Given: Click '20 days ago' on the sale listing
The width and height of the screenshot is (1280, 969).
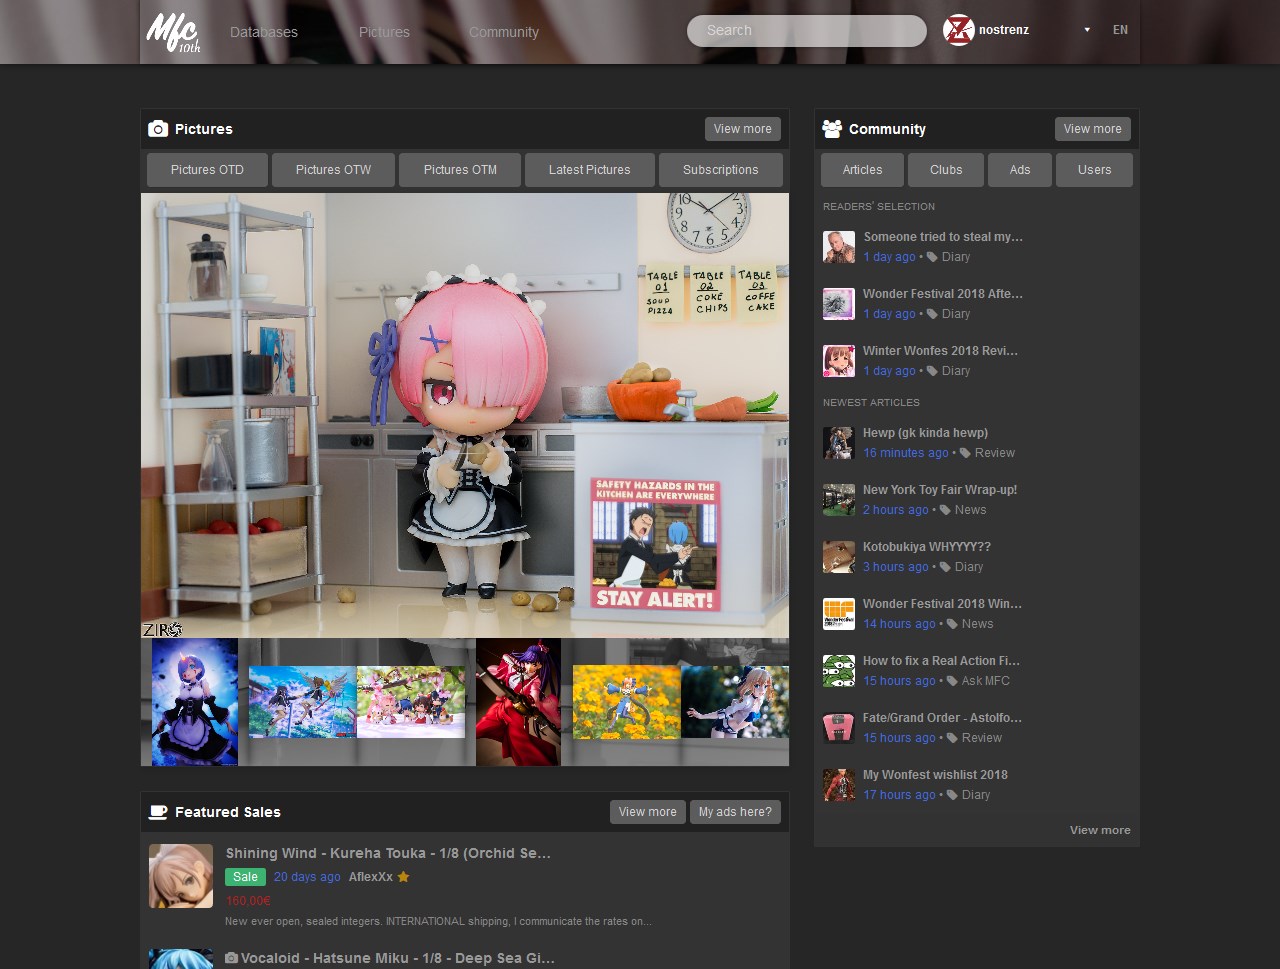Looking at the screenshot, I should pos(307,877).
